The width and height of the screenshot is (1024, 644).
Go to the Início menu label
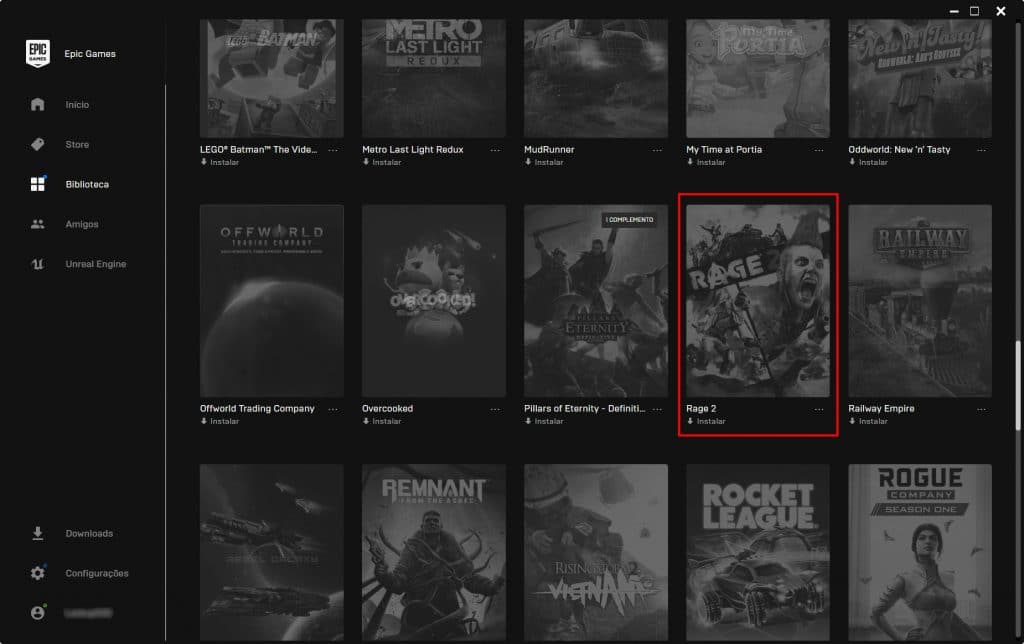click(x=77, y=105)
